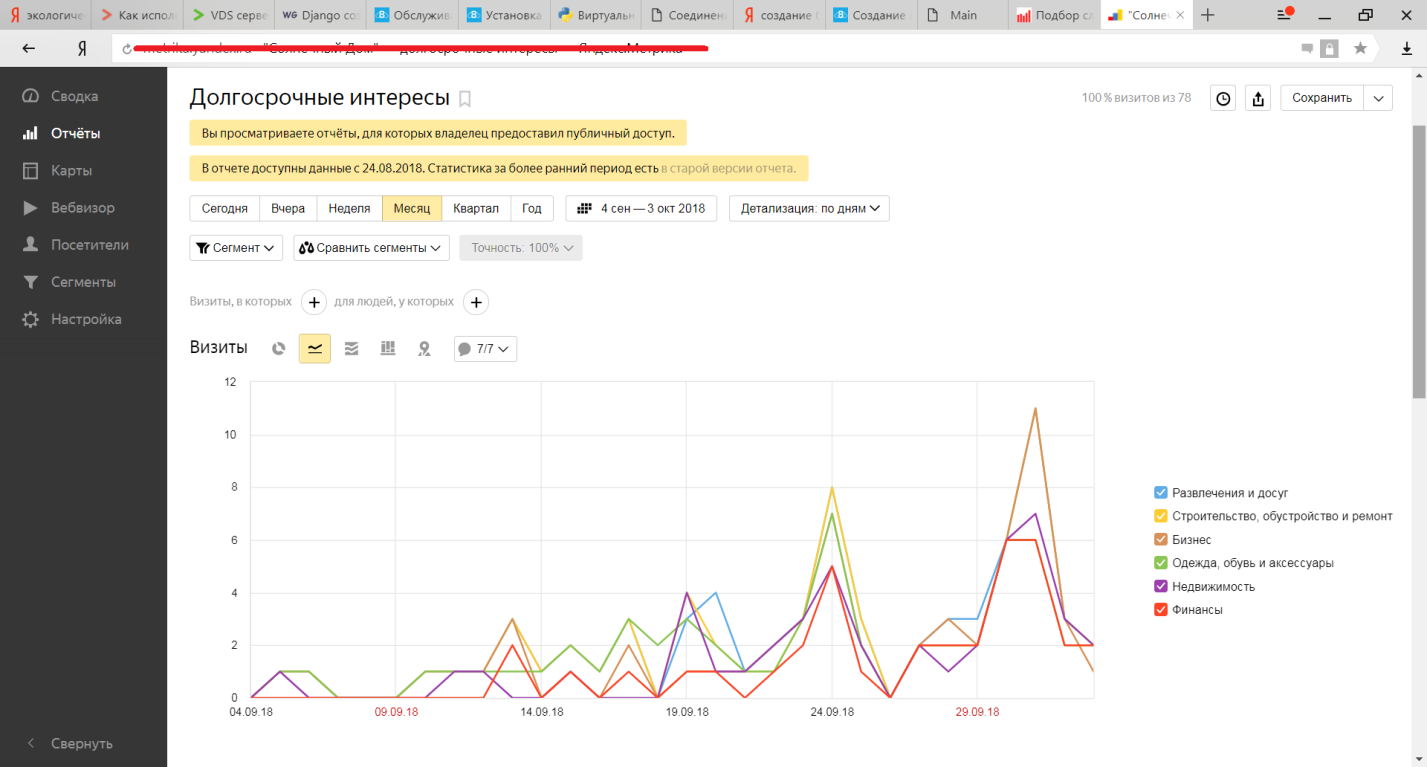Screen dimensions: 1427x767
Task: Click the export report icon
Action: coord(1259,98)
